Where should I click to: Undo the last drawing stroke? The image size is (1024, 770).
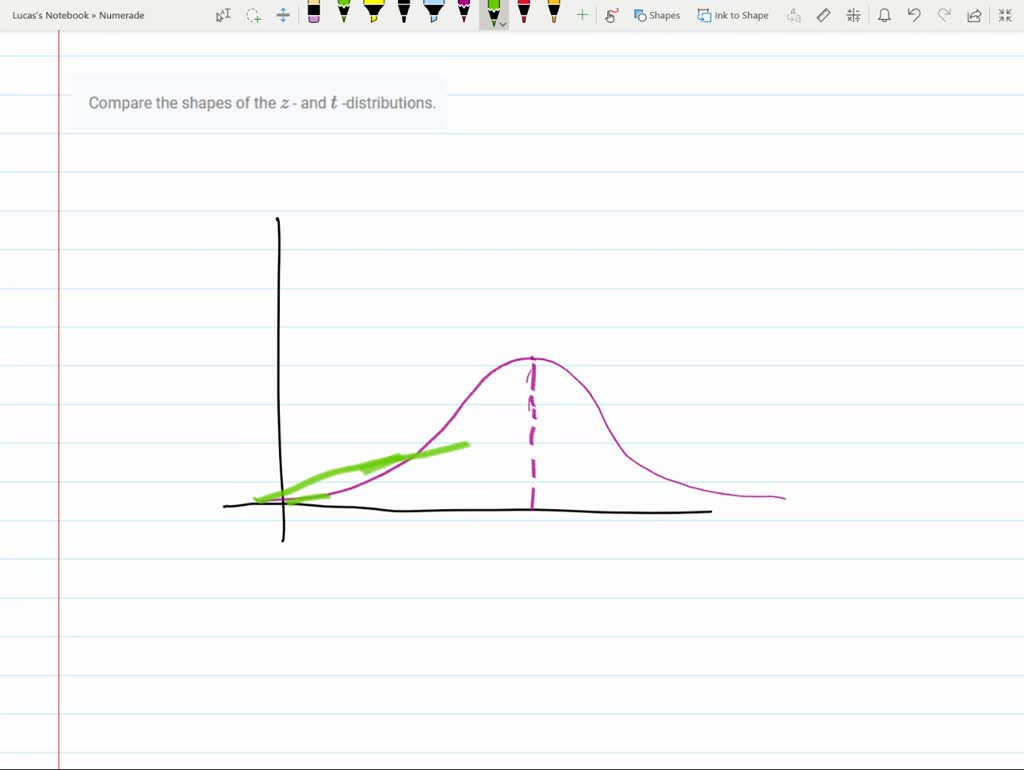point(913,15)
